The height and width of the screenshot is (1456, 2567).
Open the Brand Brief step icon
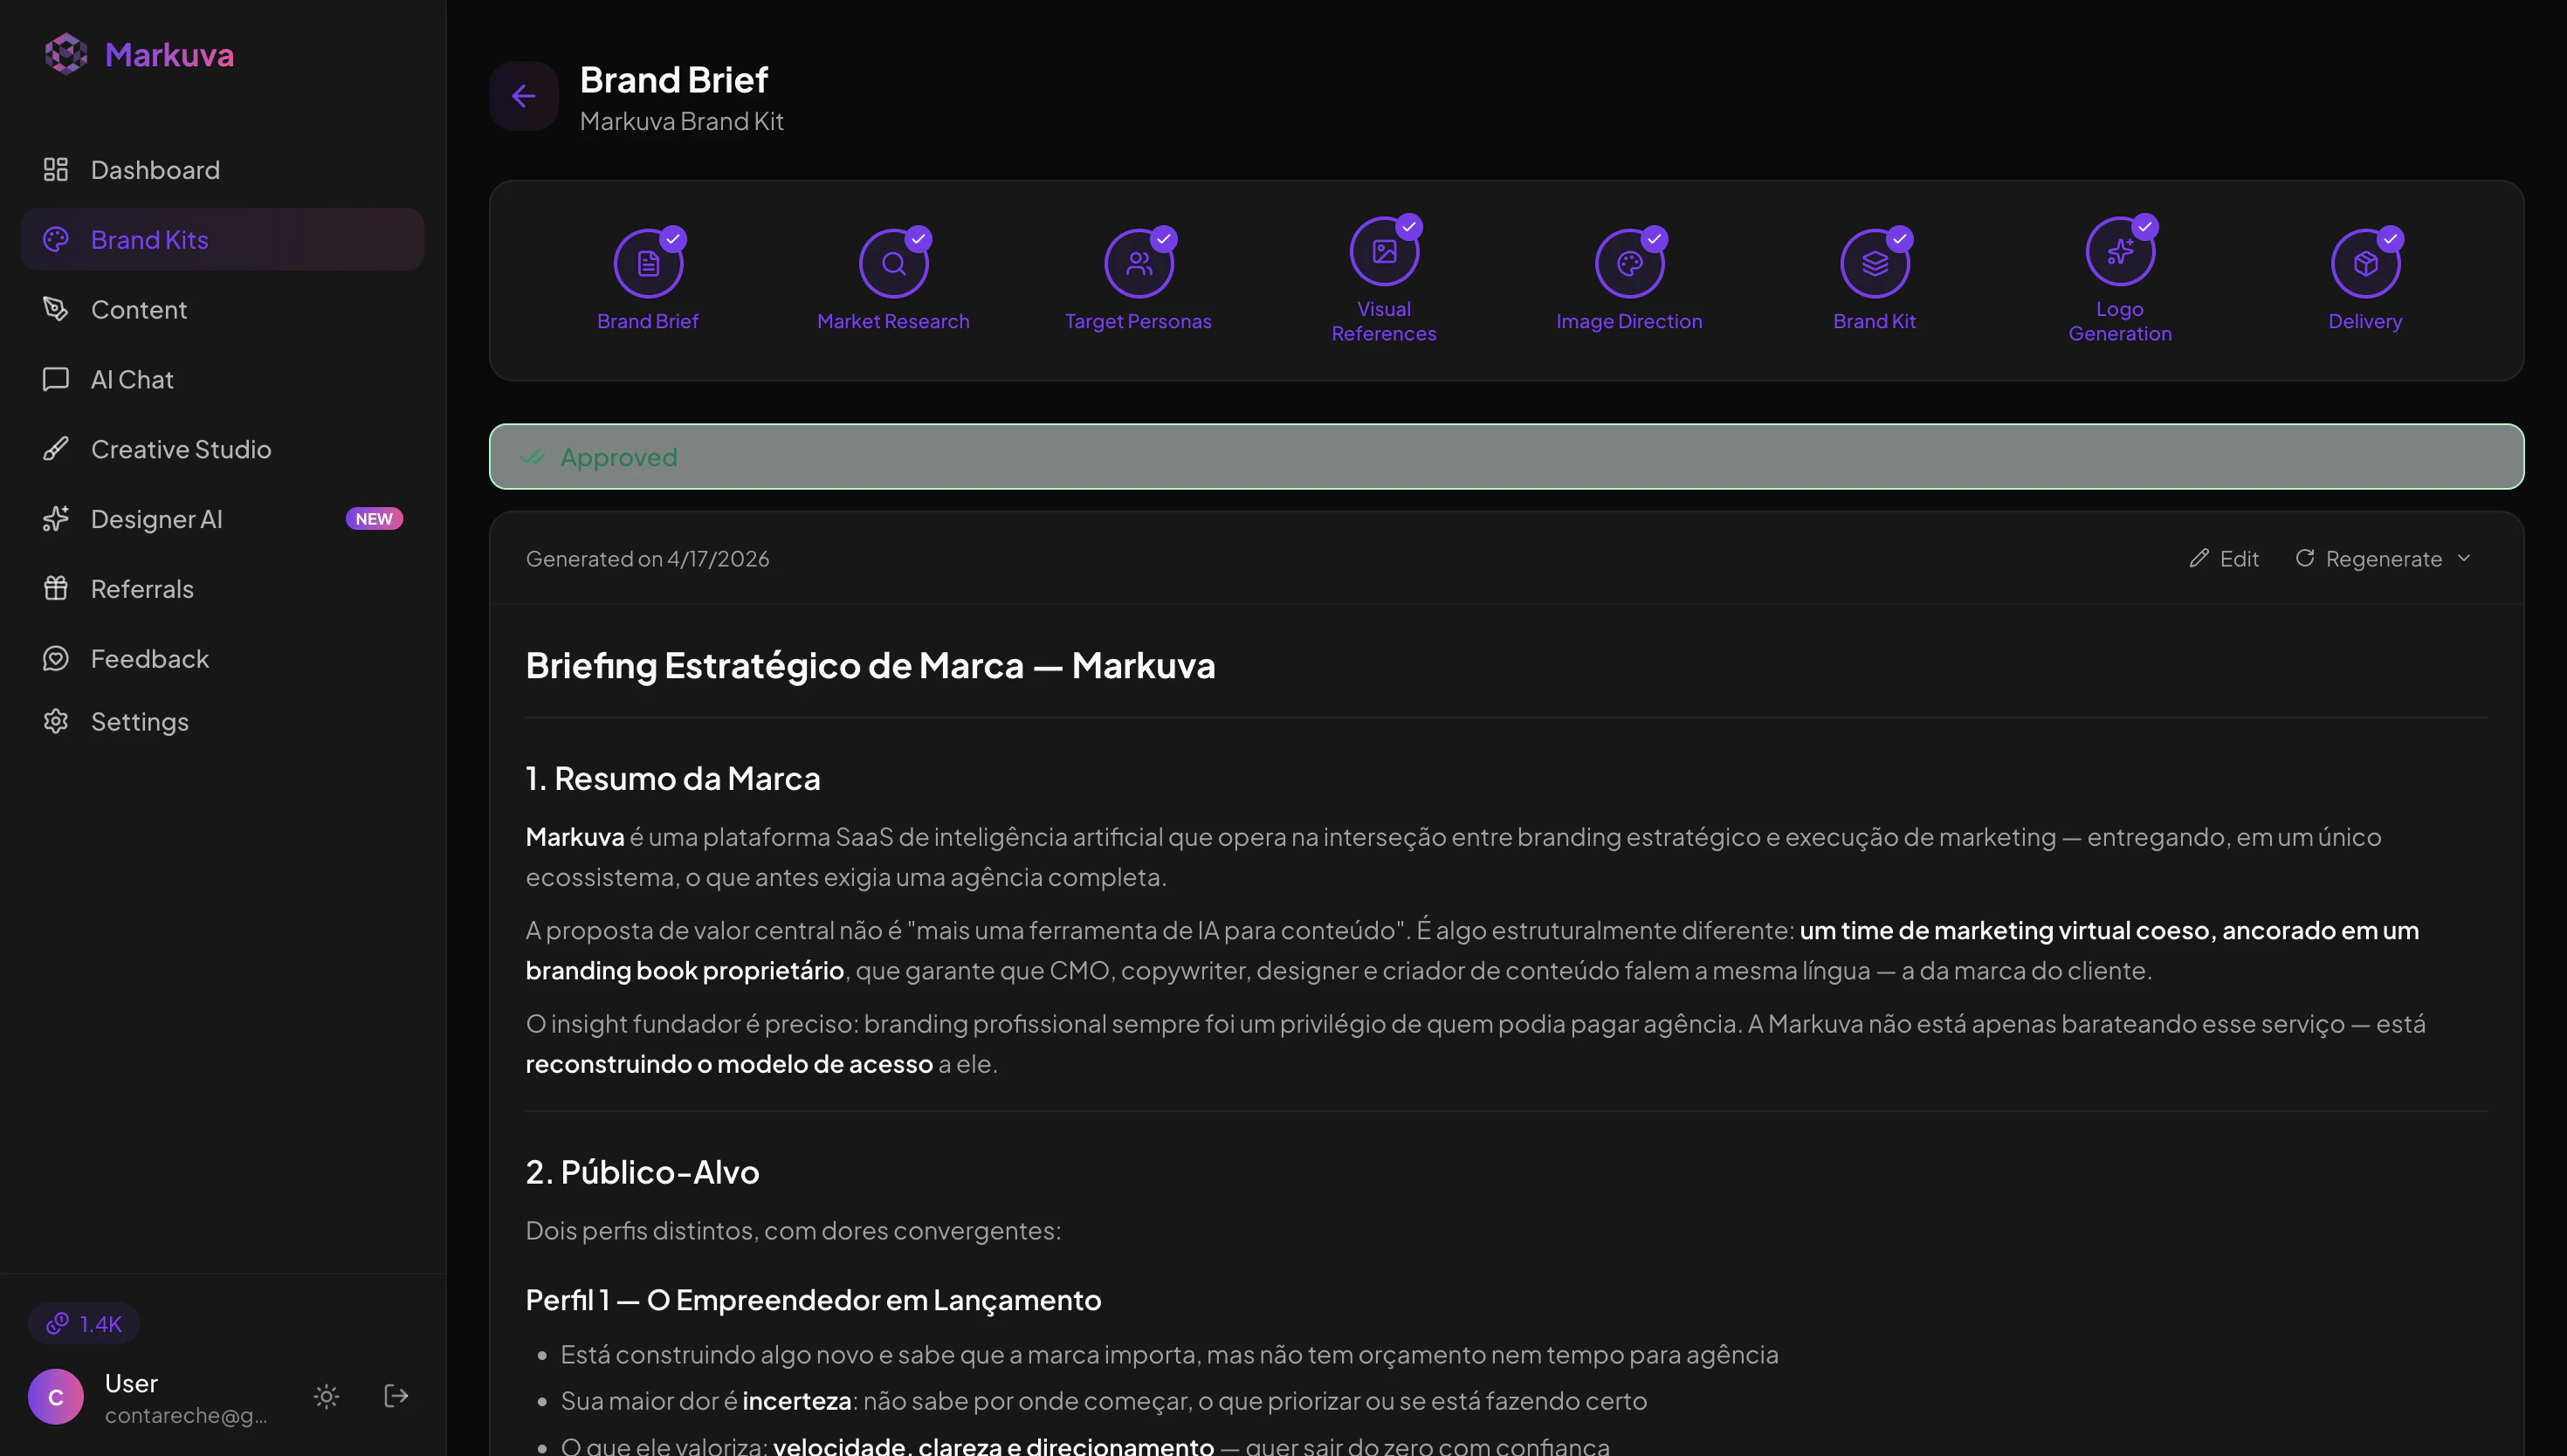[x=648, y=263]
